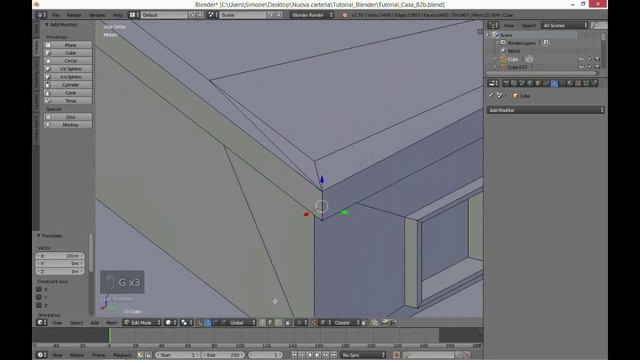Open the 3D viewport View menu
Viewport: 640px width, 360px height.
[x=57, y=322]
